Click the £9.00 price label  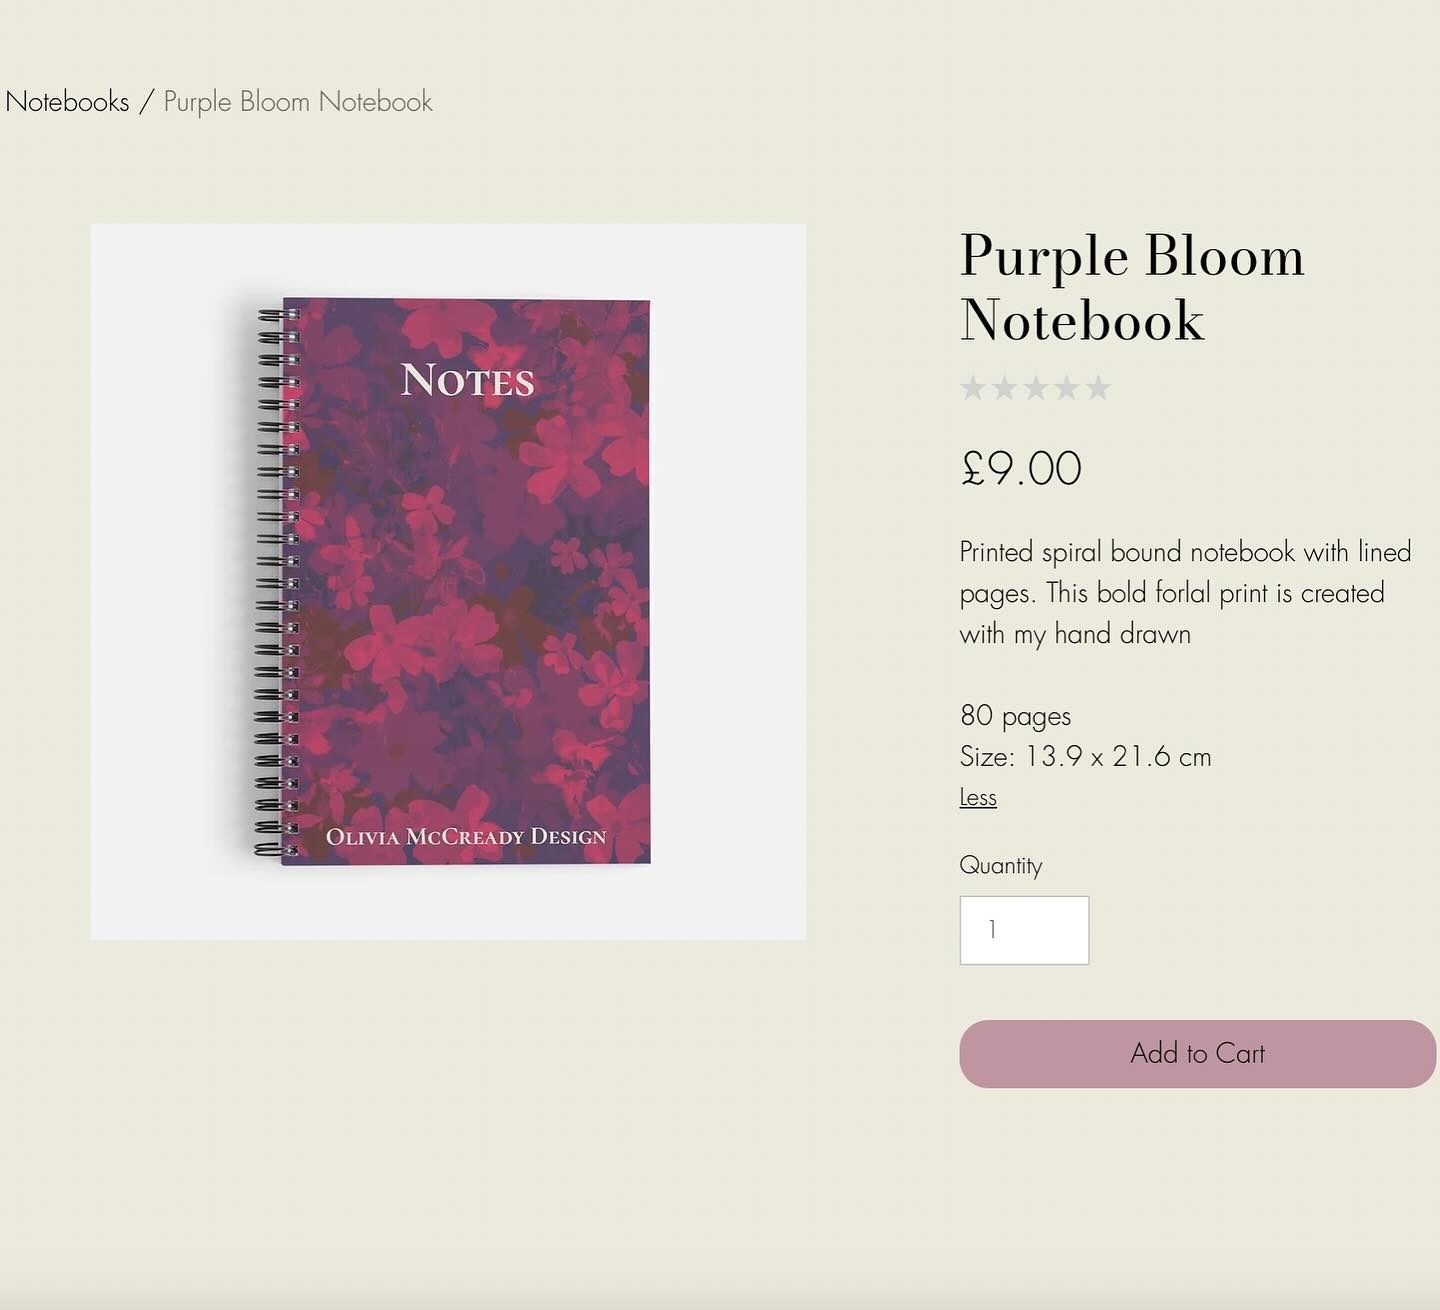tap(1019, 468)
